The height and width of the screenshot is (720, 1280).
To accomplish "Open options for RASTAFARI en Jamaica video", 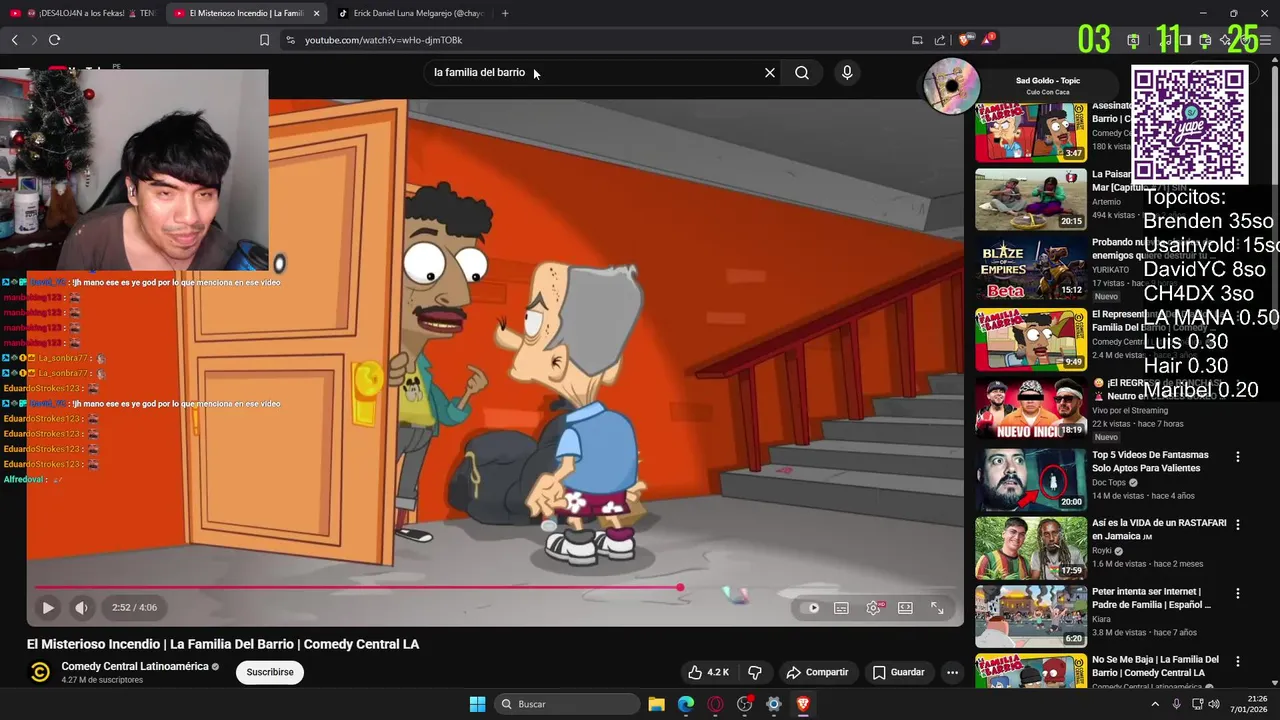I will coord(1238,524).
